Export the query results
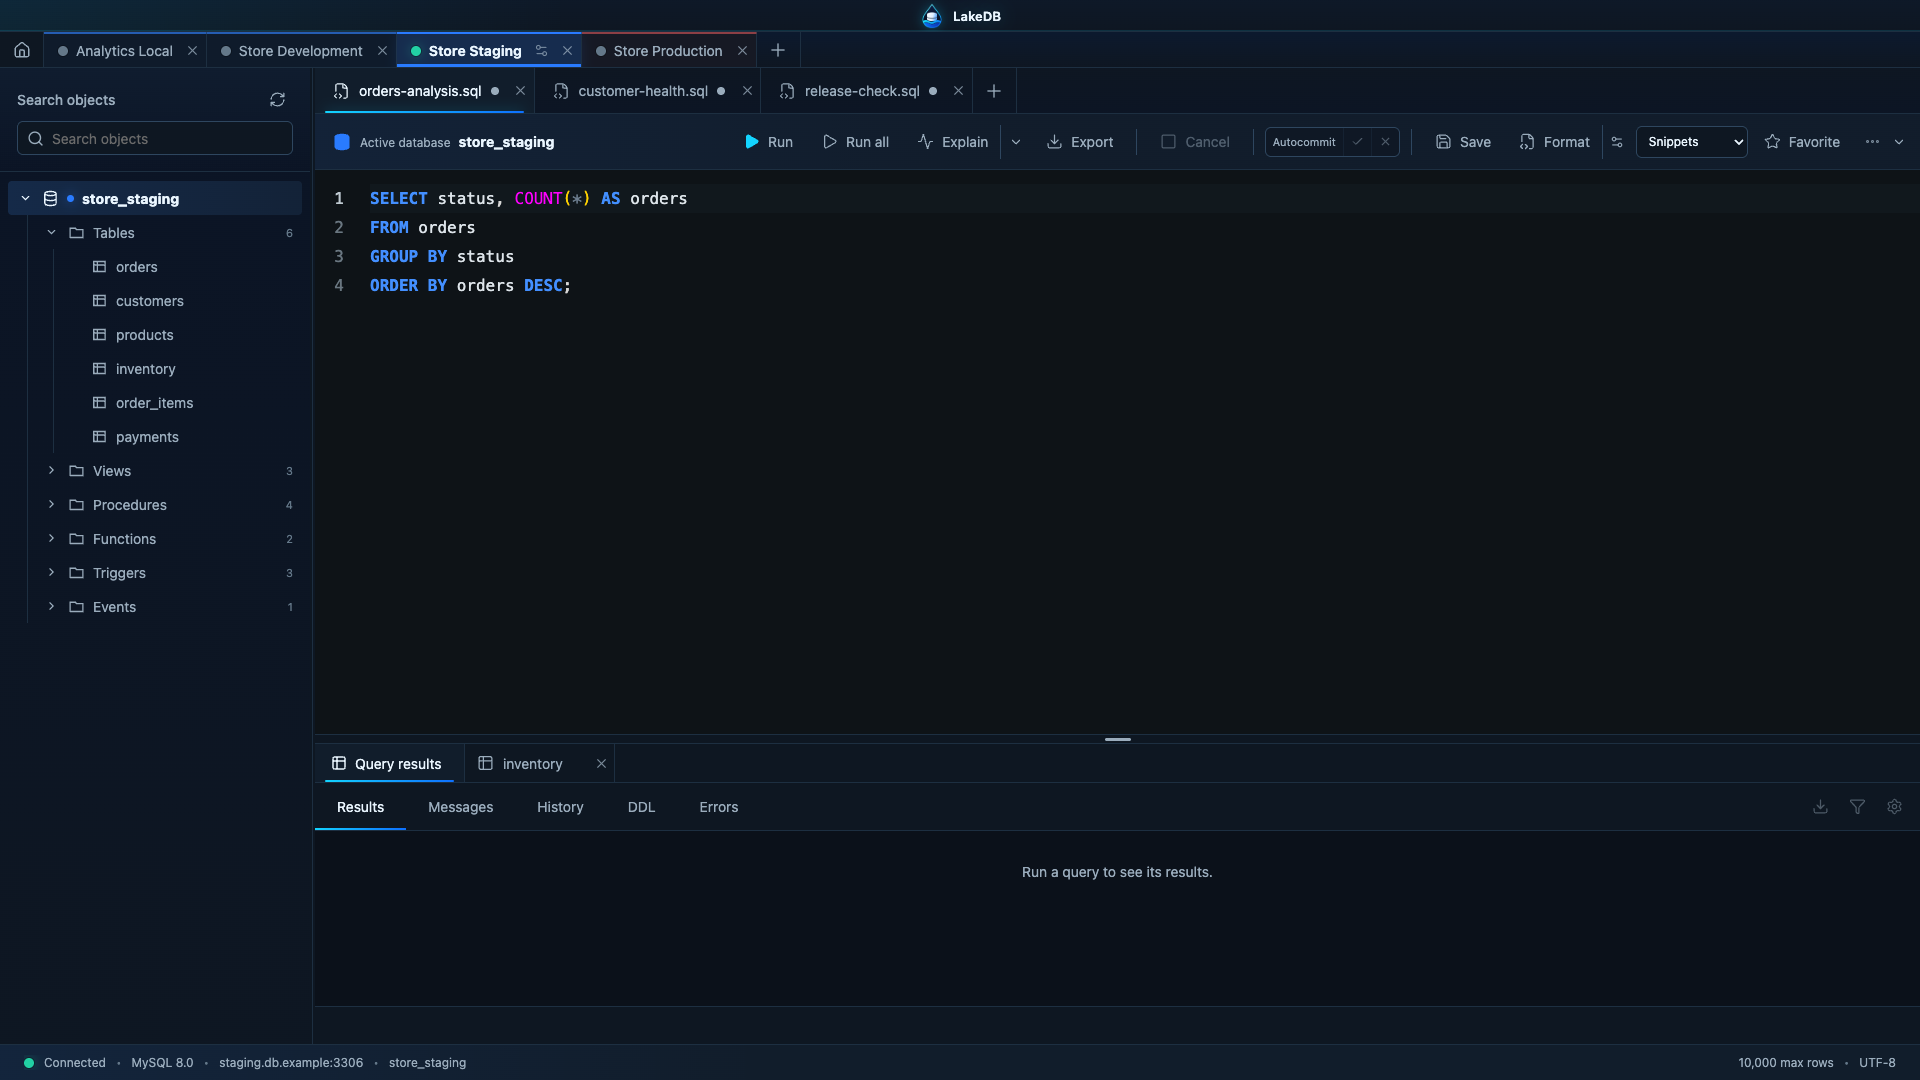 tap(1080, 142)
